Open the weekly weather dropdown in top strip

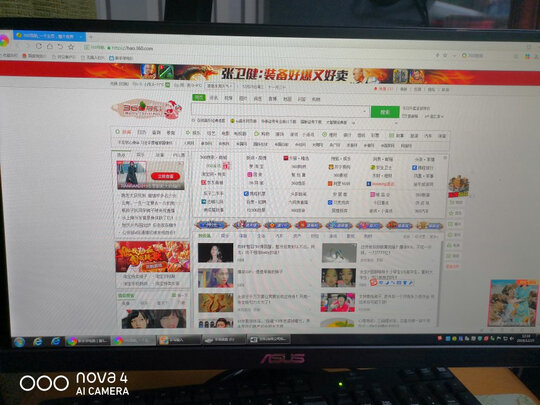220,86
